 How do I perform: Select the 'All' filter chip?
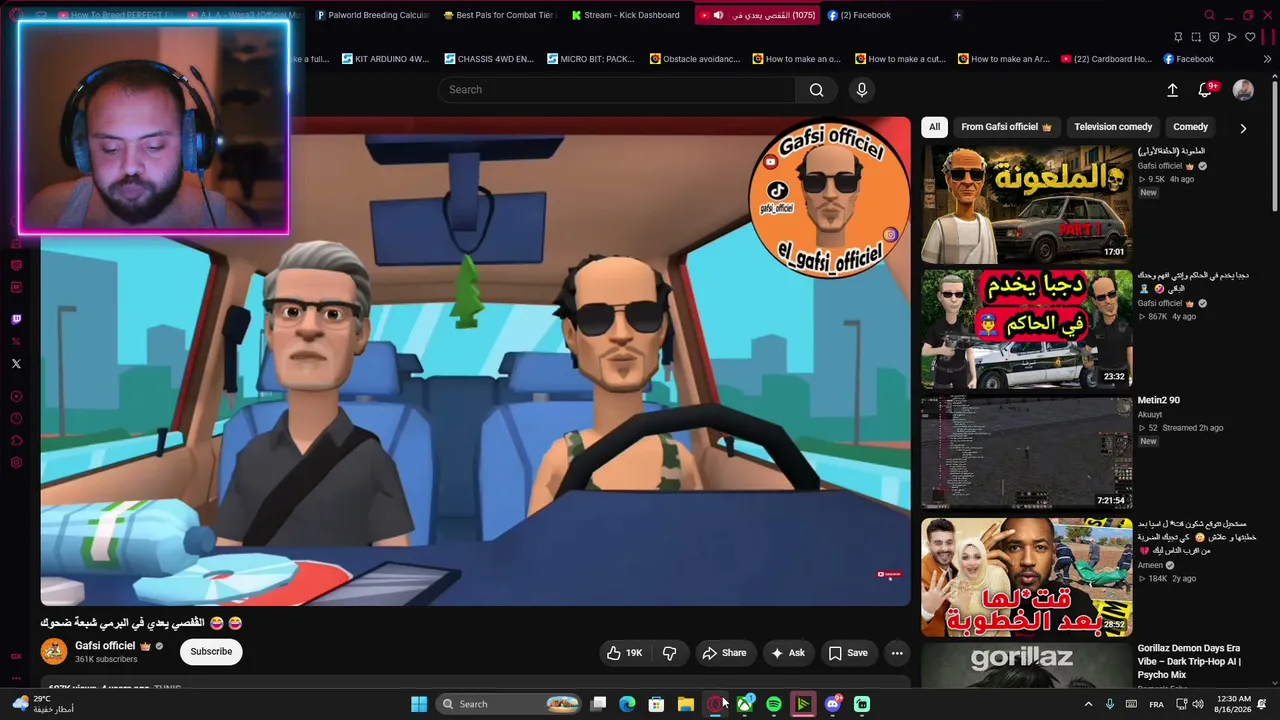click(934, 127)
